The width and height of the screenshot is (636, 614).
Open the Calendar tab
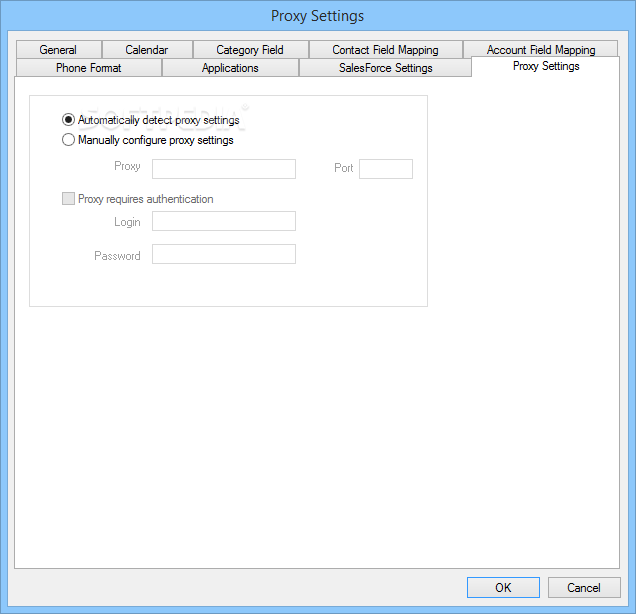(147, 49)
